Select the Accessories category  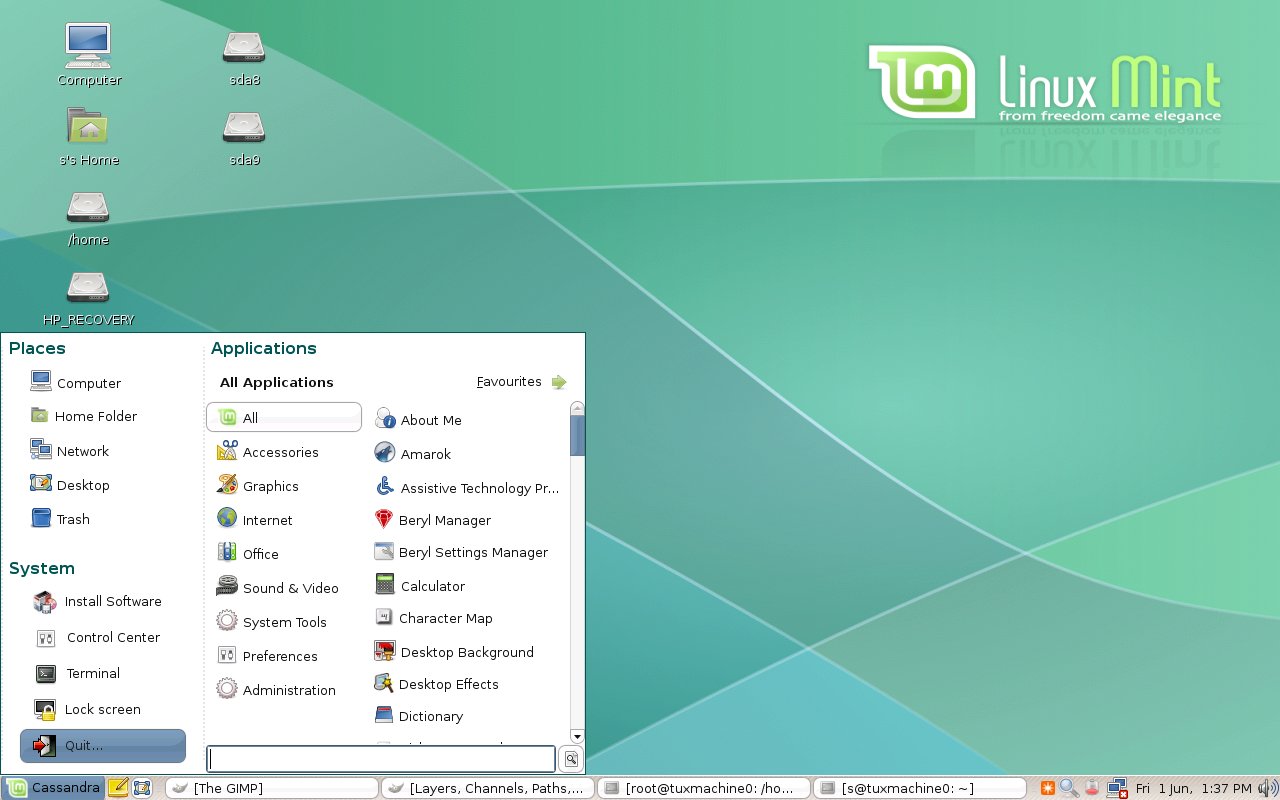click(268, 452)
